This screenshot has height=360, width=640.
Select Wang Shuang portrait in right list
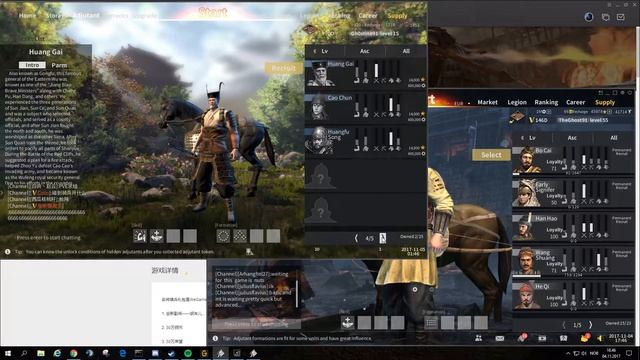[526, 262]
